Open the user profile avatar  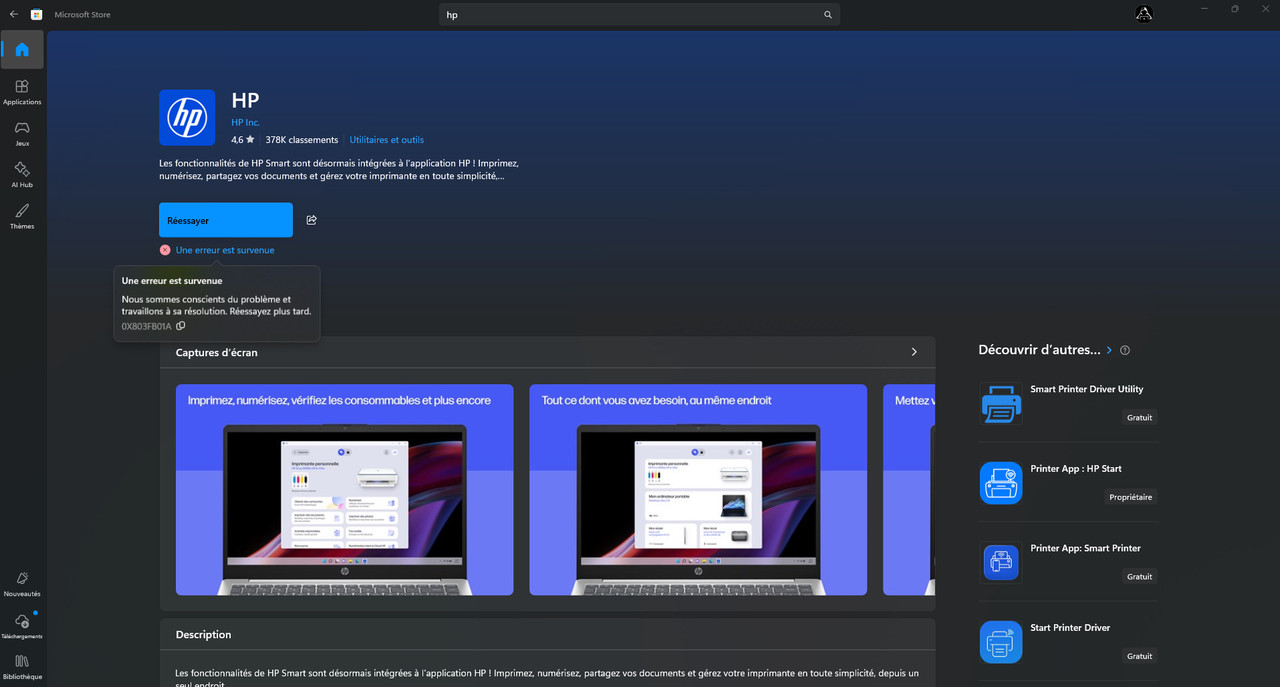[1144, 14]
